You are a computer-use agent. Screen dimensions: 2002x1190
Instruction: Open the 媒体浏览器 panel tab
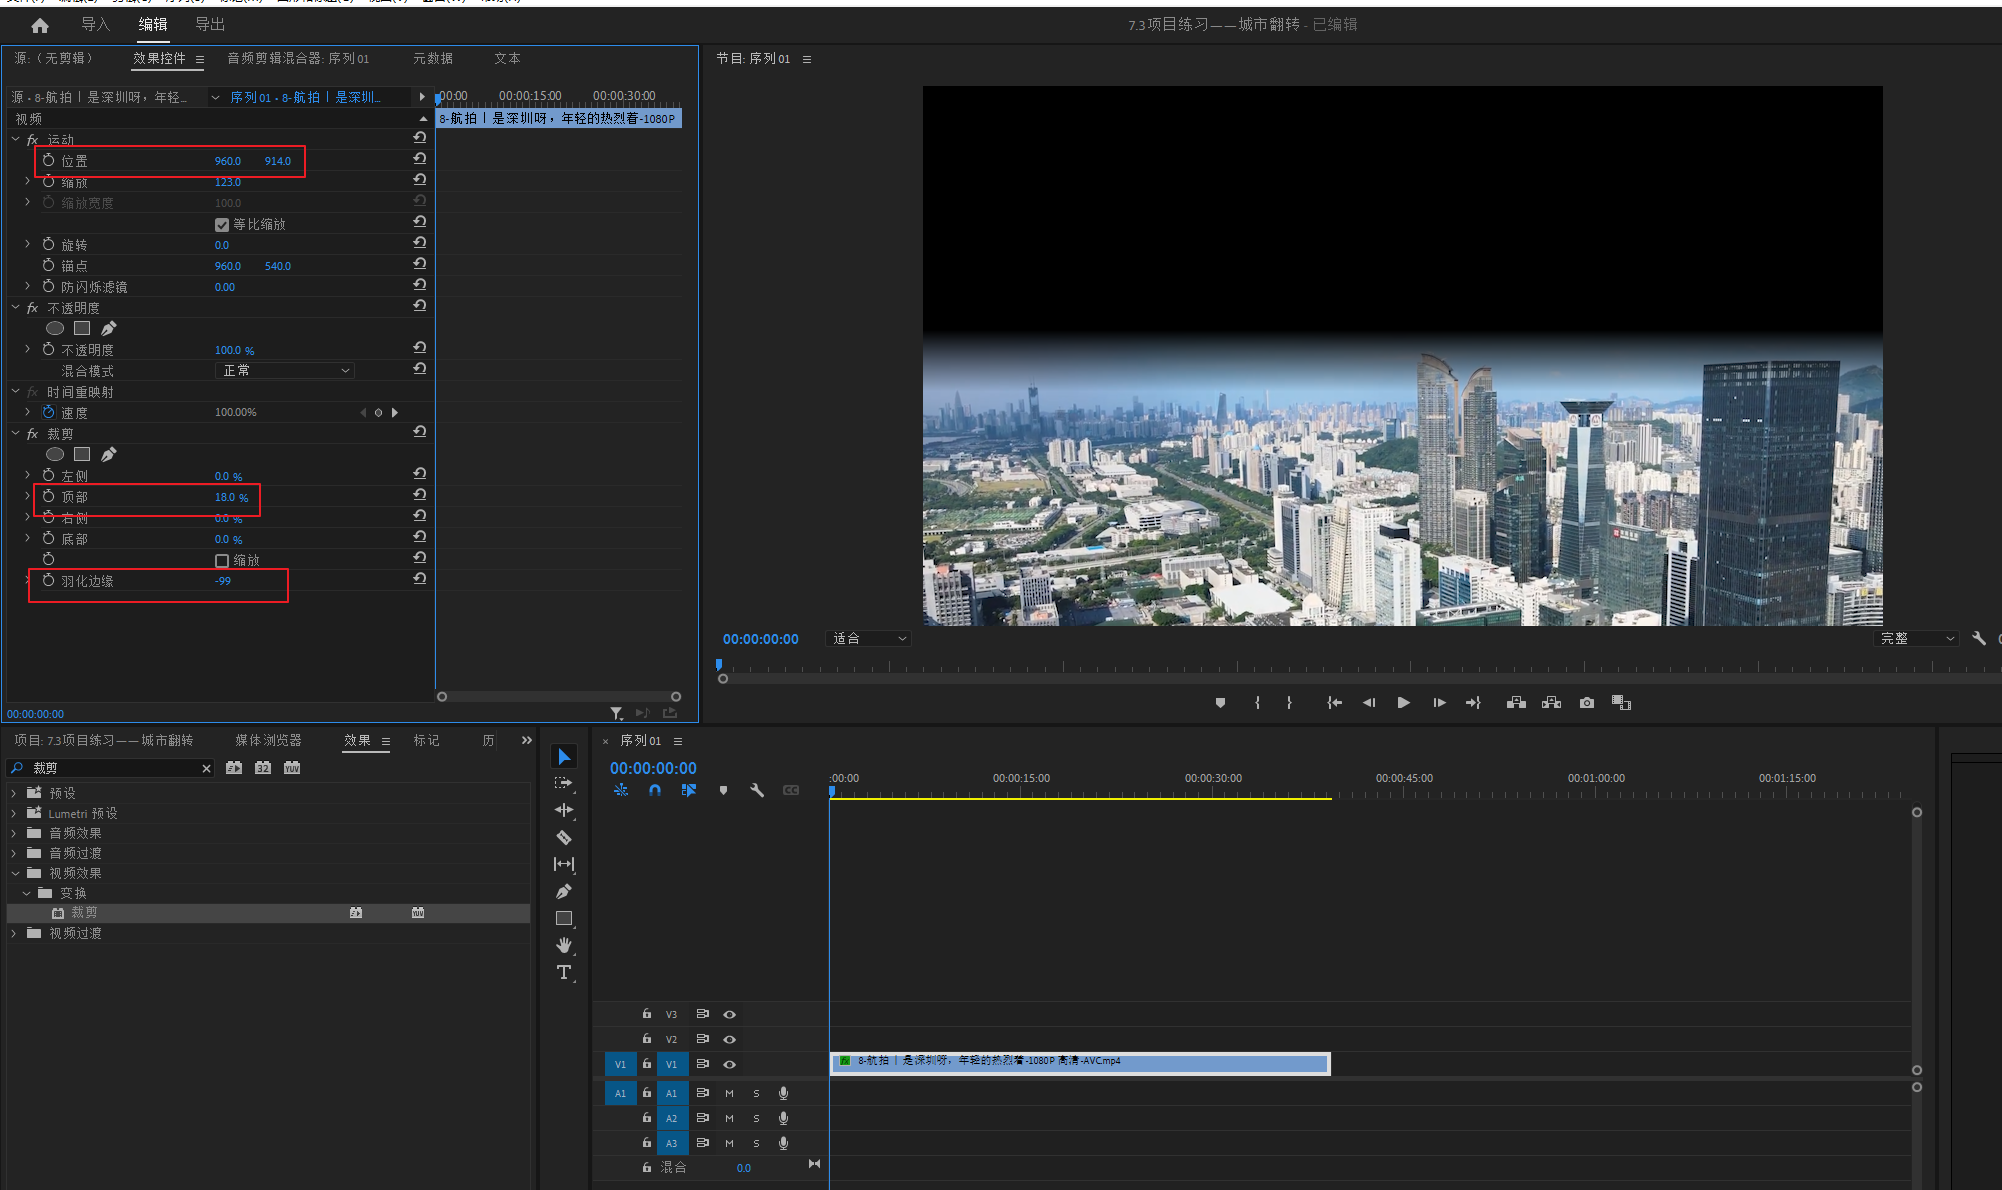tap(268, 740)
